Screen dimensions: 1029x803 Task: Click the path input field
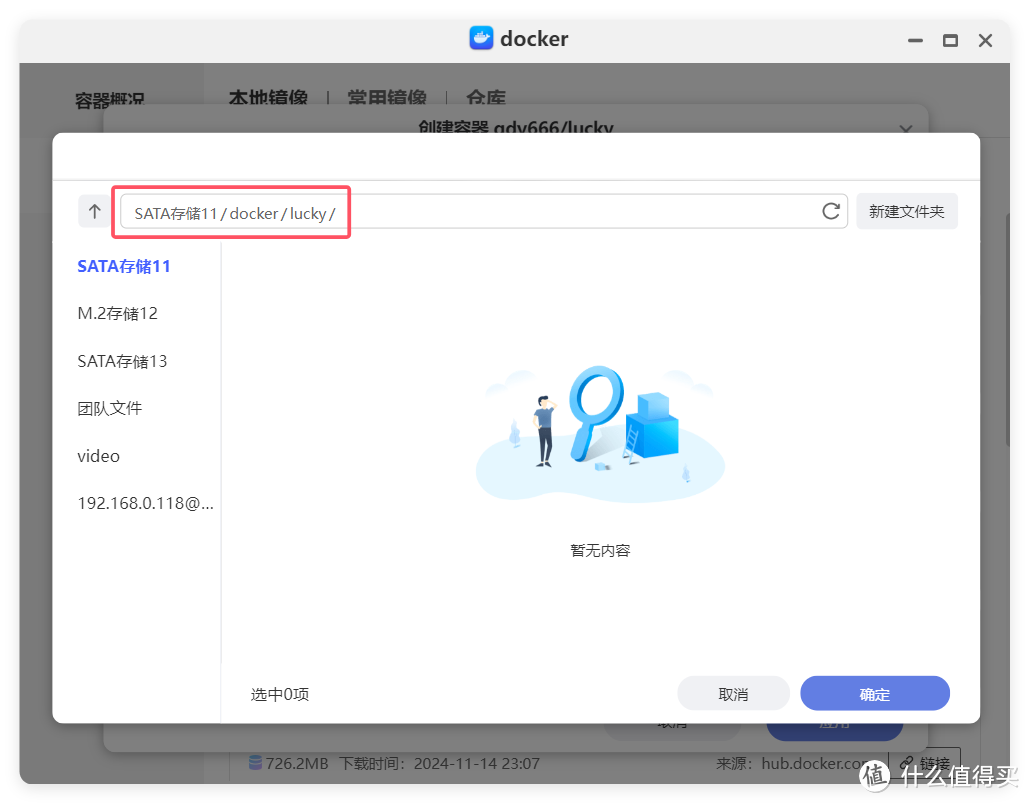[x=484, y=211]
